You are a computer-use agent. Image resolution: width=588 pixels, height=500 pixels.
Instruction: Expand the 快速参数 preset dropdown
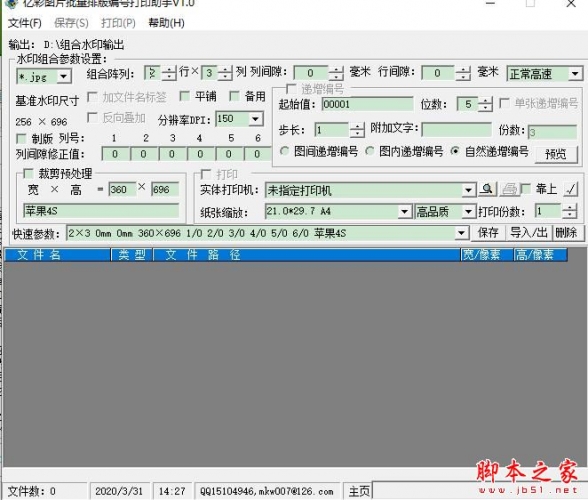[x=461, y=233]
